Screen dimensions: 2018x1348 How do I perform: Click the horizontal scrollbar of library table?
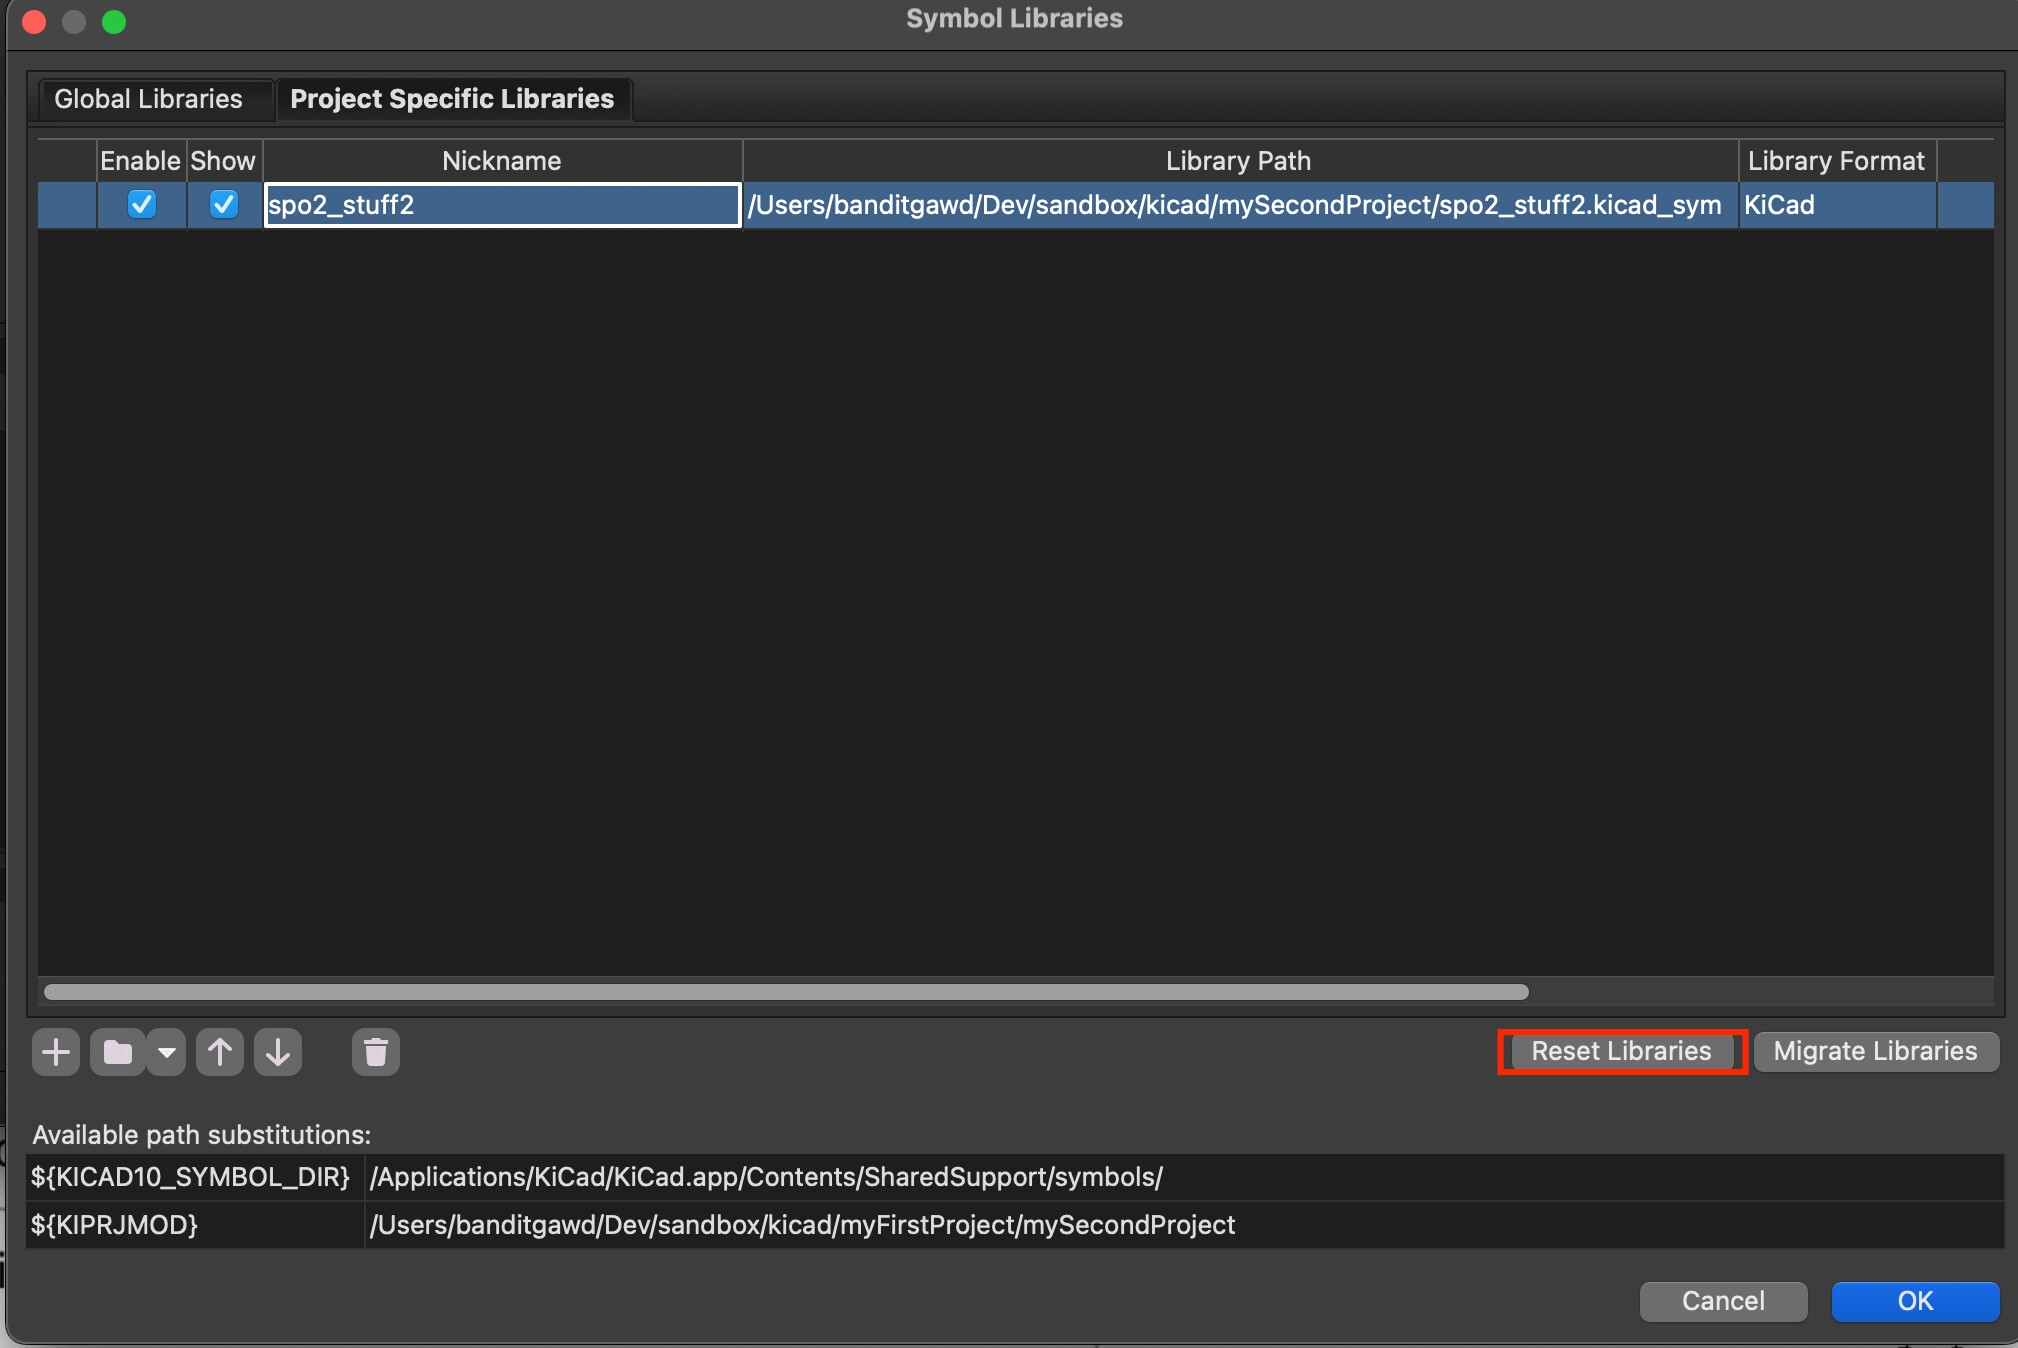tap(786, 992)
